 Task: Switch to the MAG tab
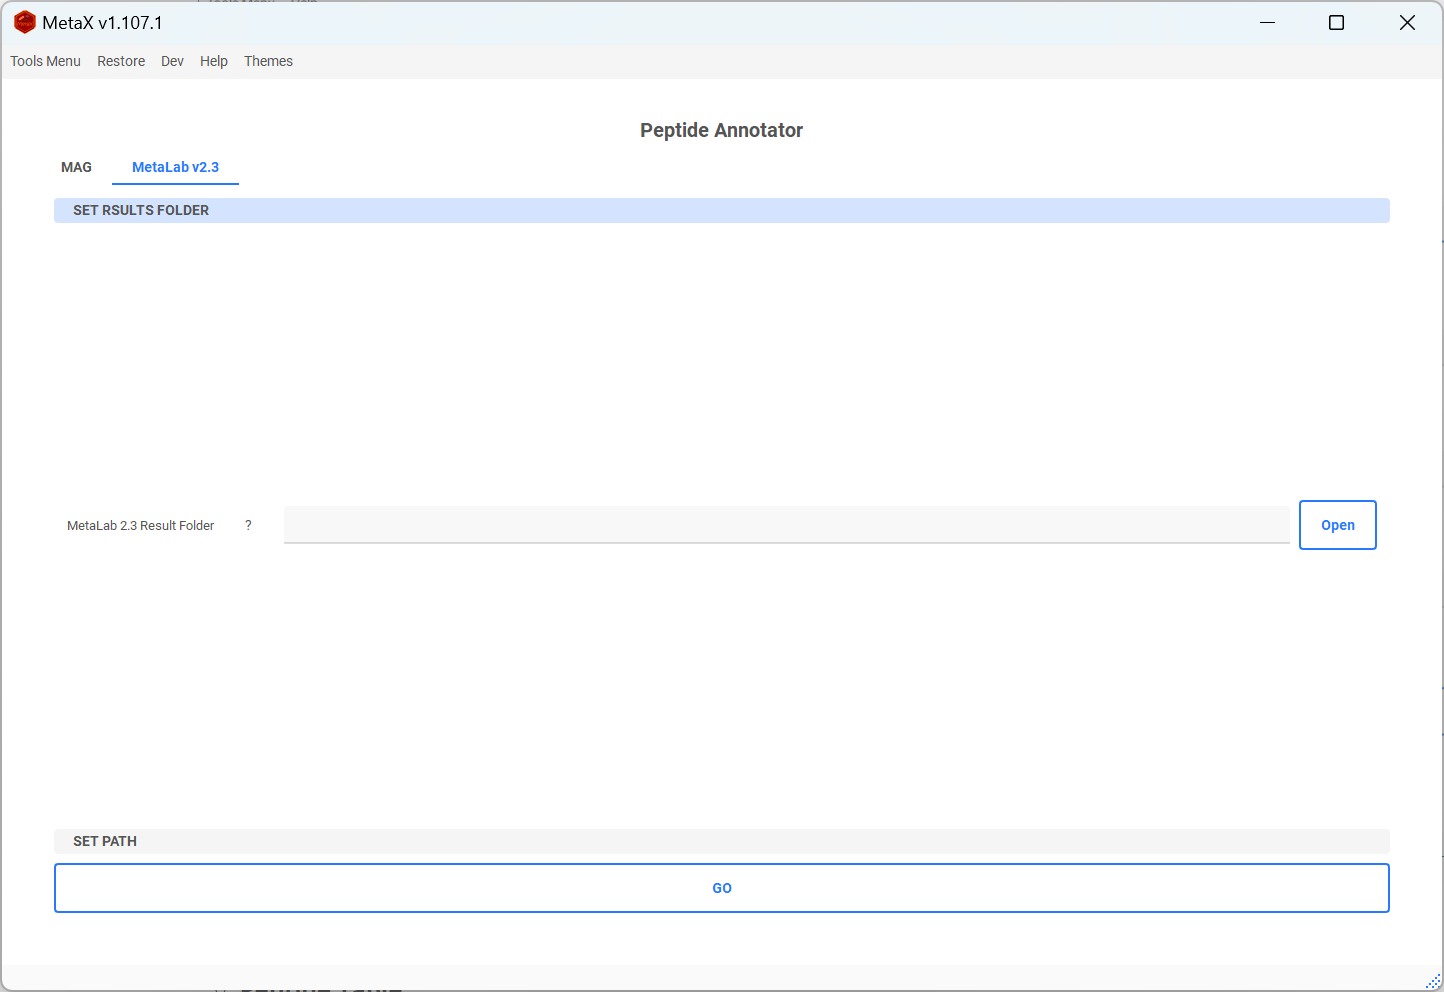coord(76,167)
